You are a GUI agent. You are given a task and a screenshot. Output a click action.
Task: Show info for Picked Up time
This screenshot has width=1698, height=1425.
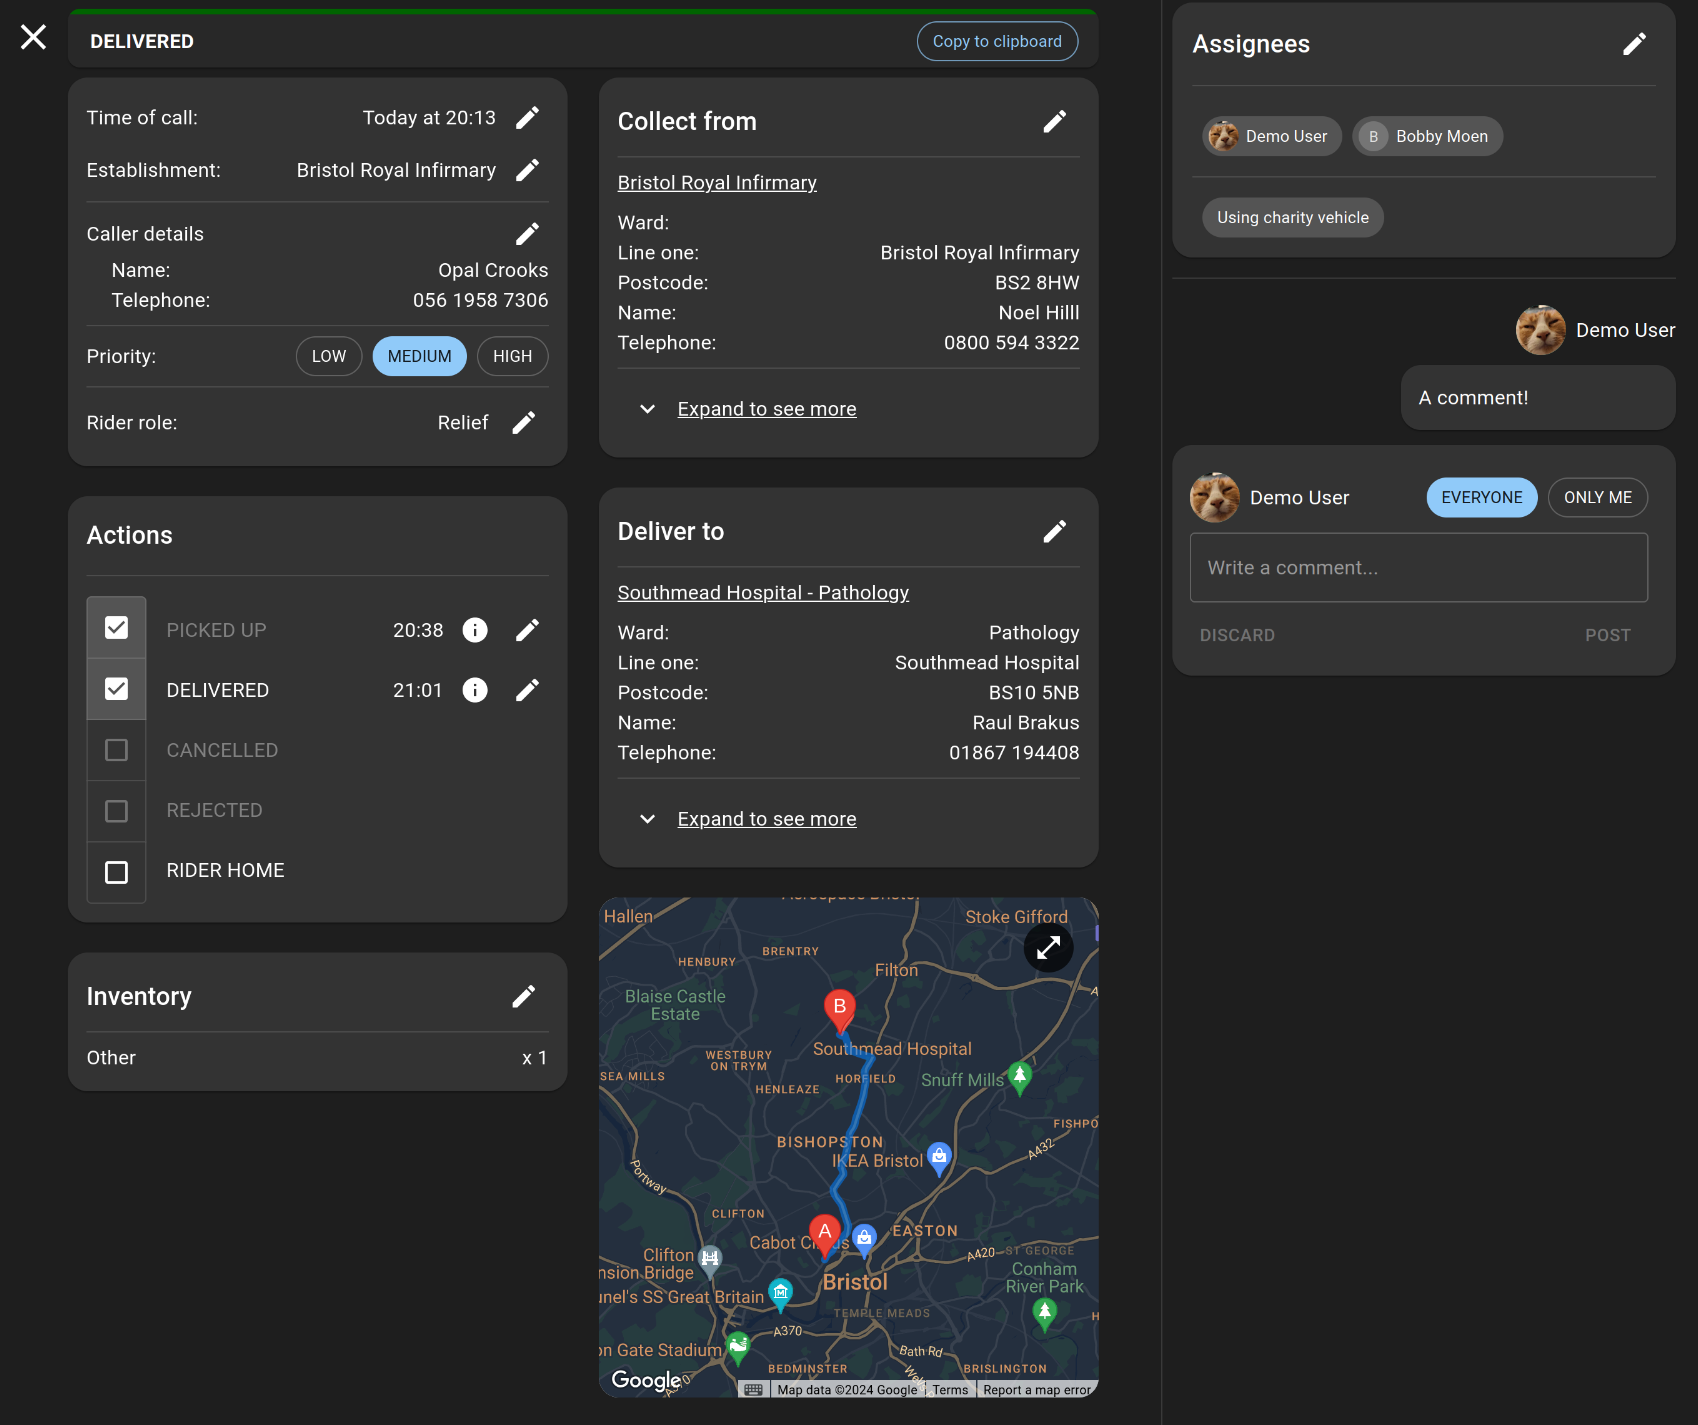coord(475,630)
